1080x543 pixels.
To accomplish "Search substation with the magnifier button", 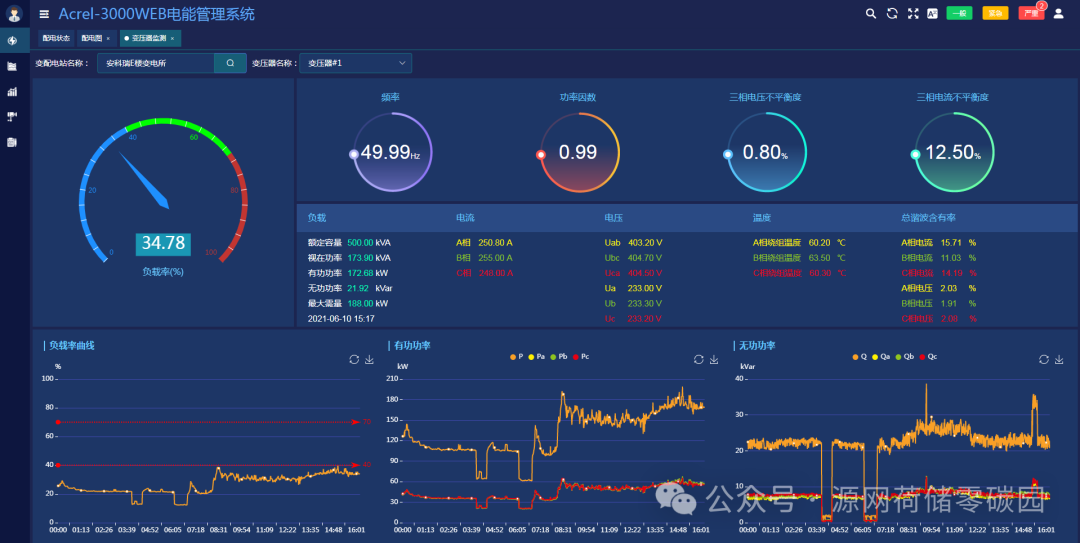I will pos(230,63).
